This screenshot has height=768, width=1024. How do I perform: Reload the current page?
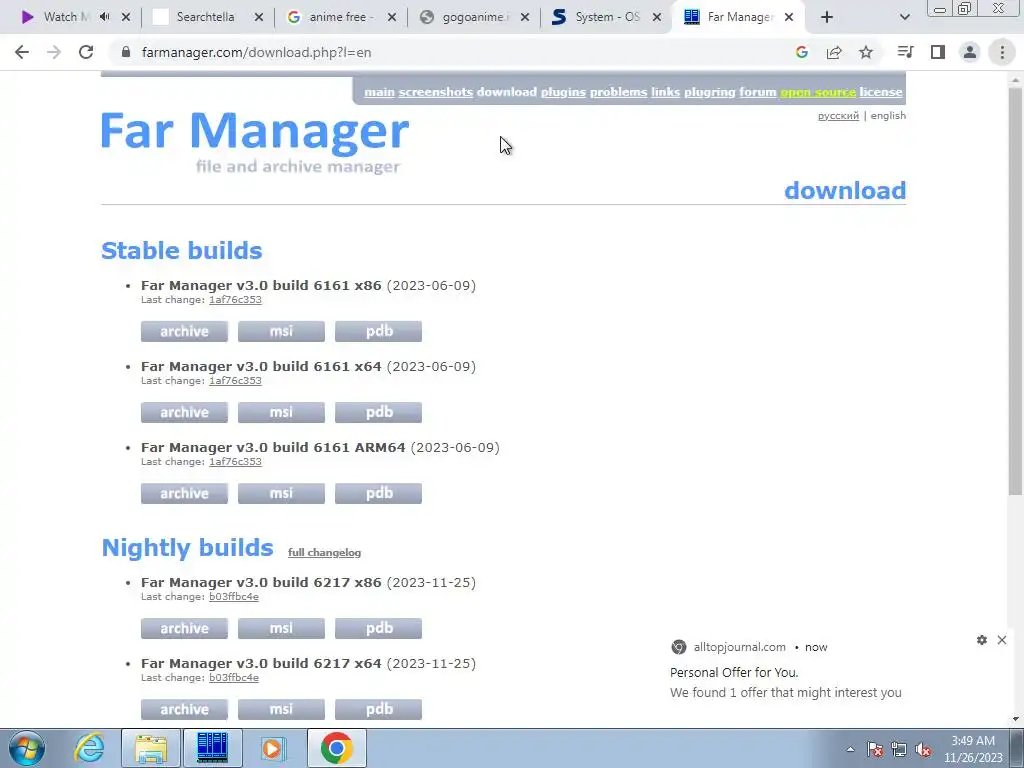tap(86, 52)
